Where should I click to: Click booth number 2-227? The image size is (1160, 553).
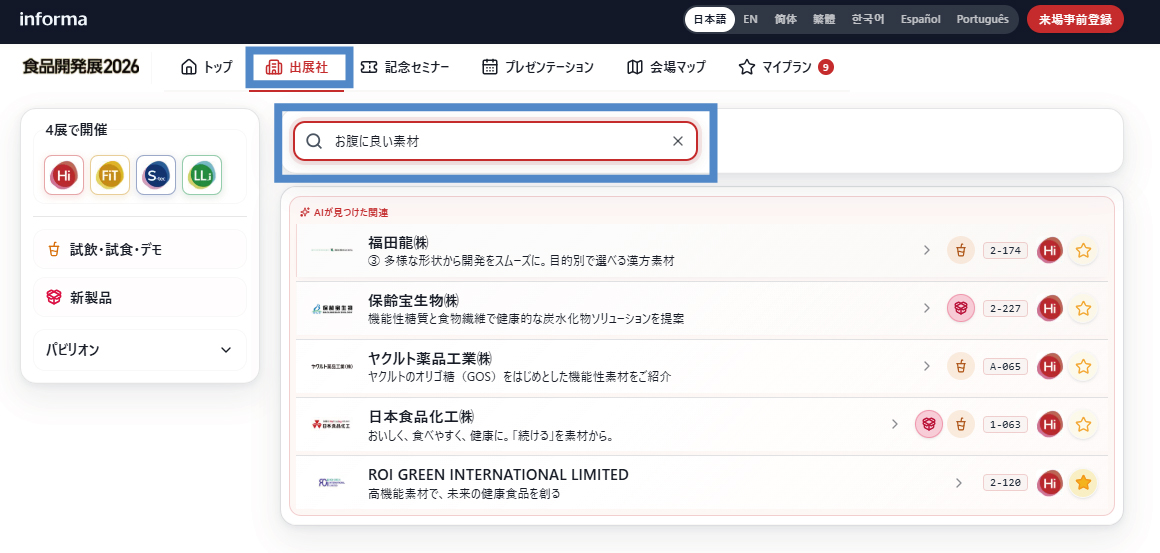click(1005, 308)
